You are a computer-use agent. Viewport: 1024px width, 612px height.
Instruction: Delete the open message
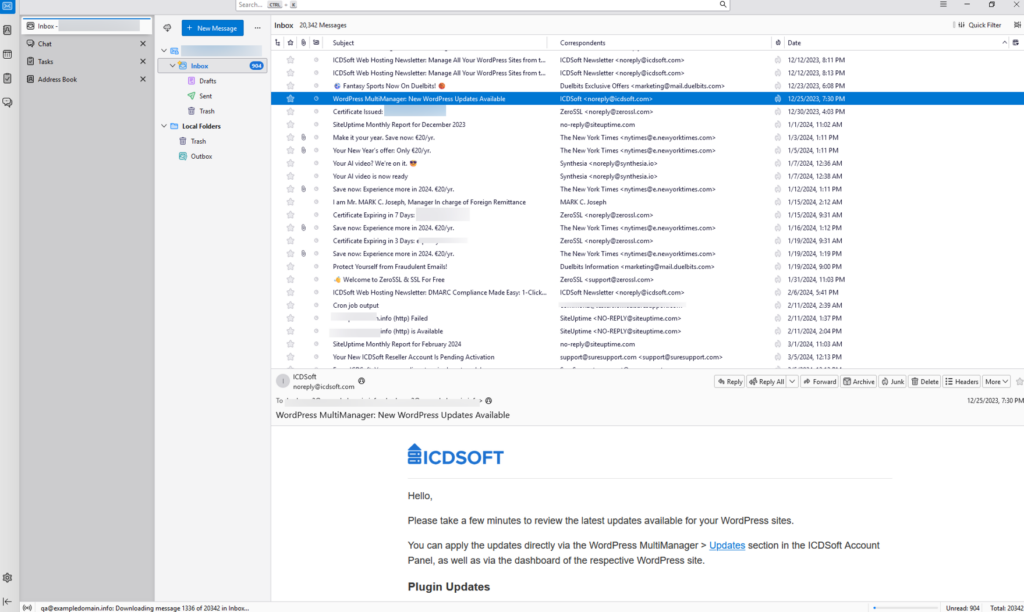click(x=925, y=381)
